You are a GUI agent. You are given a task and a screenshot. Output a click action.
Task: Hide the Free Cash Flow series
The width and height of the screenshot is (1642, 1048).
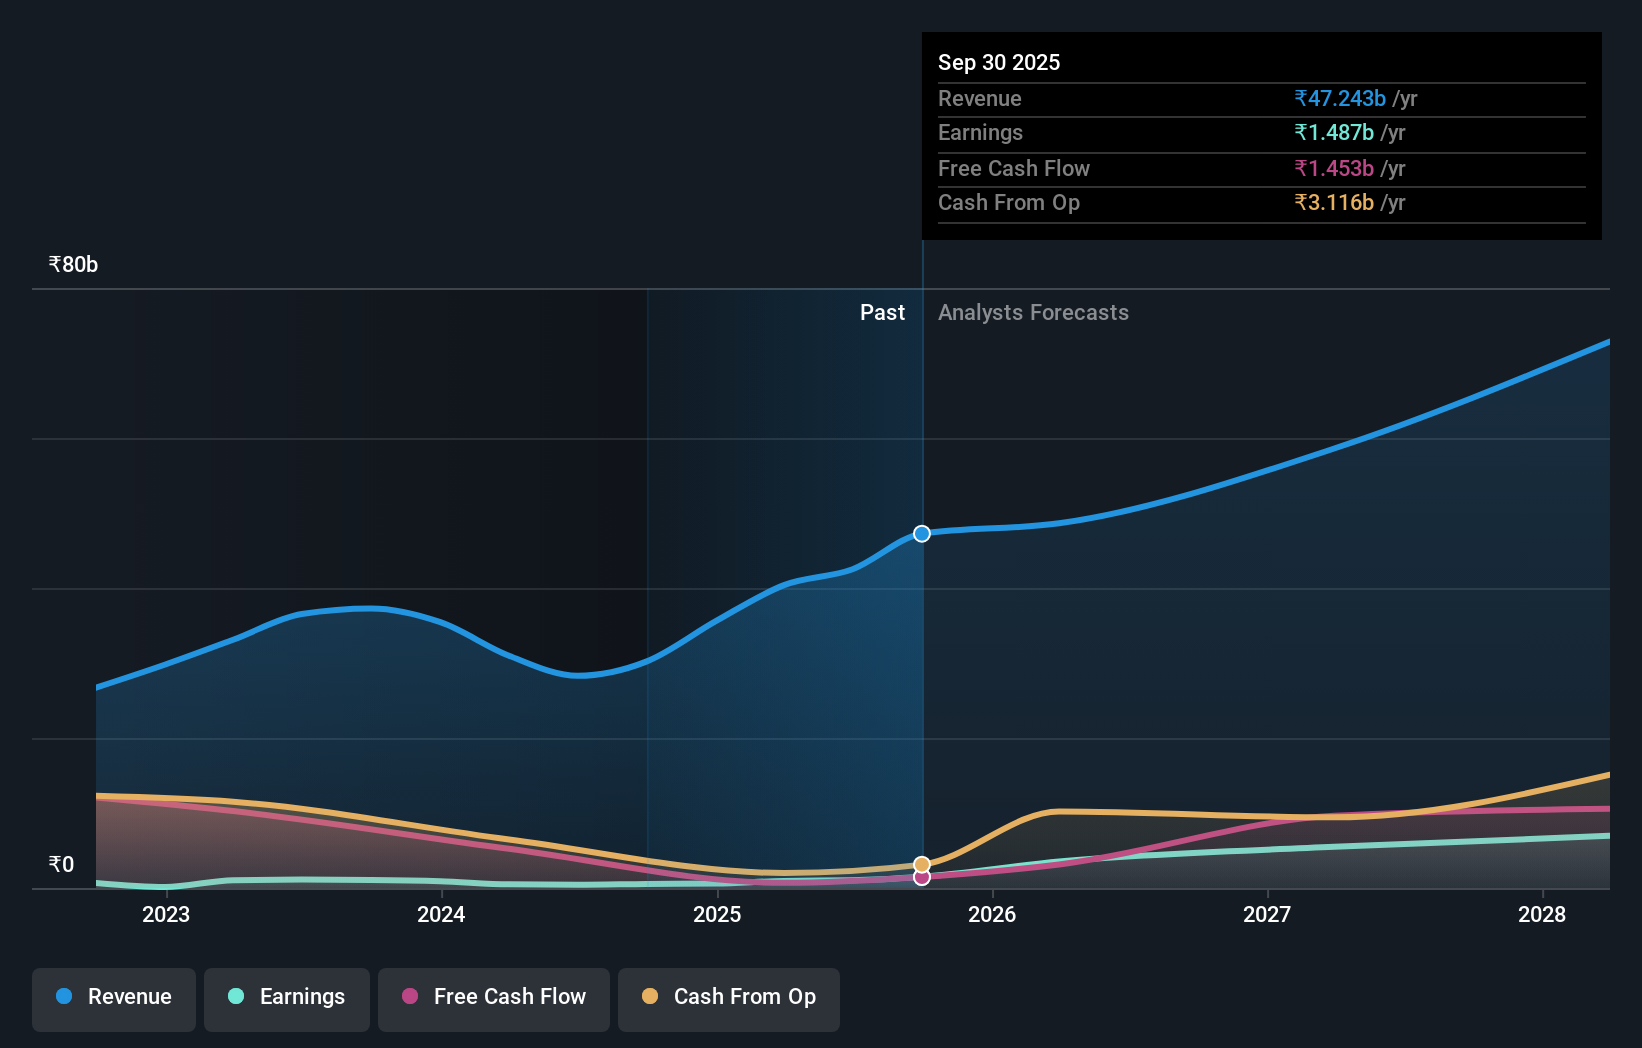pos(493,999)
